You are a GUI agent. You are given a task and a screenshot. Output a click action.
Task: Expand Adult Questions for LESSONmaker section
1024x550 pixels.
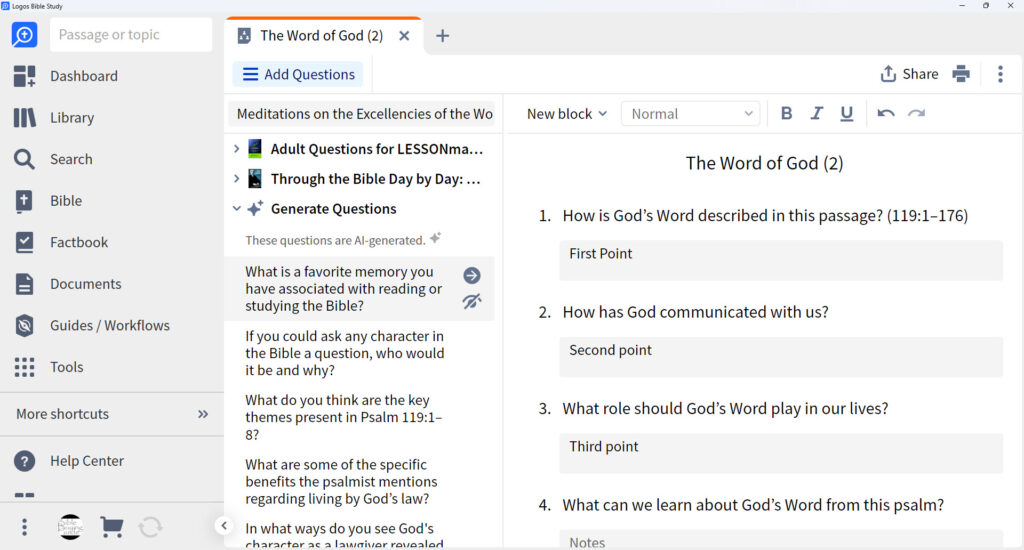236,149
